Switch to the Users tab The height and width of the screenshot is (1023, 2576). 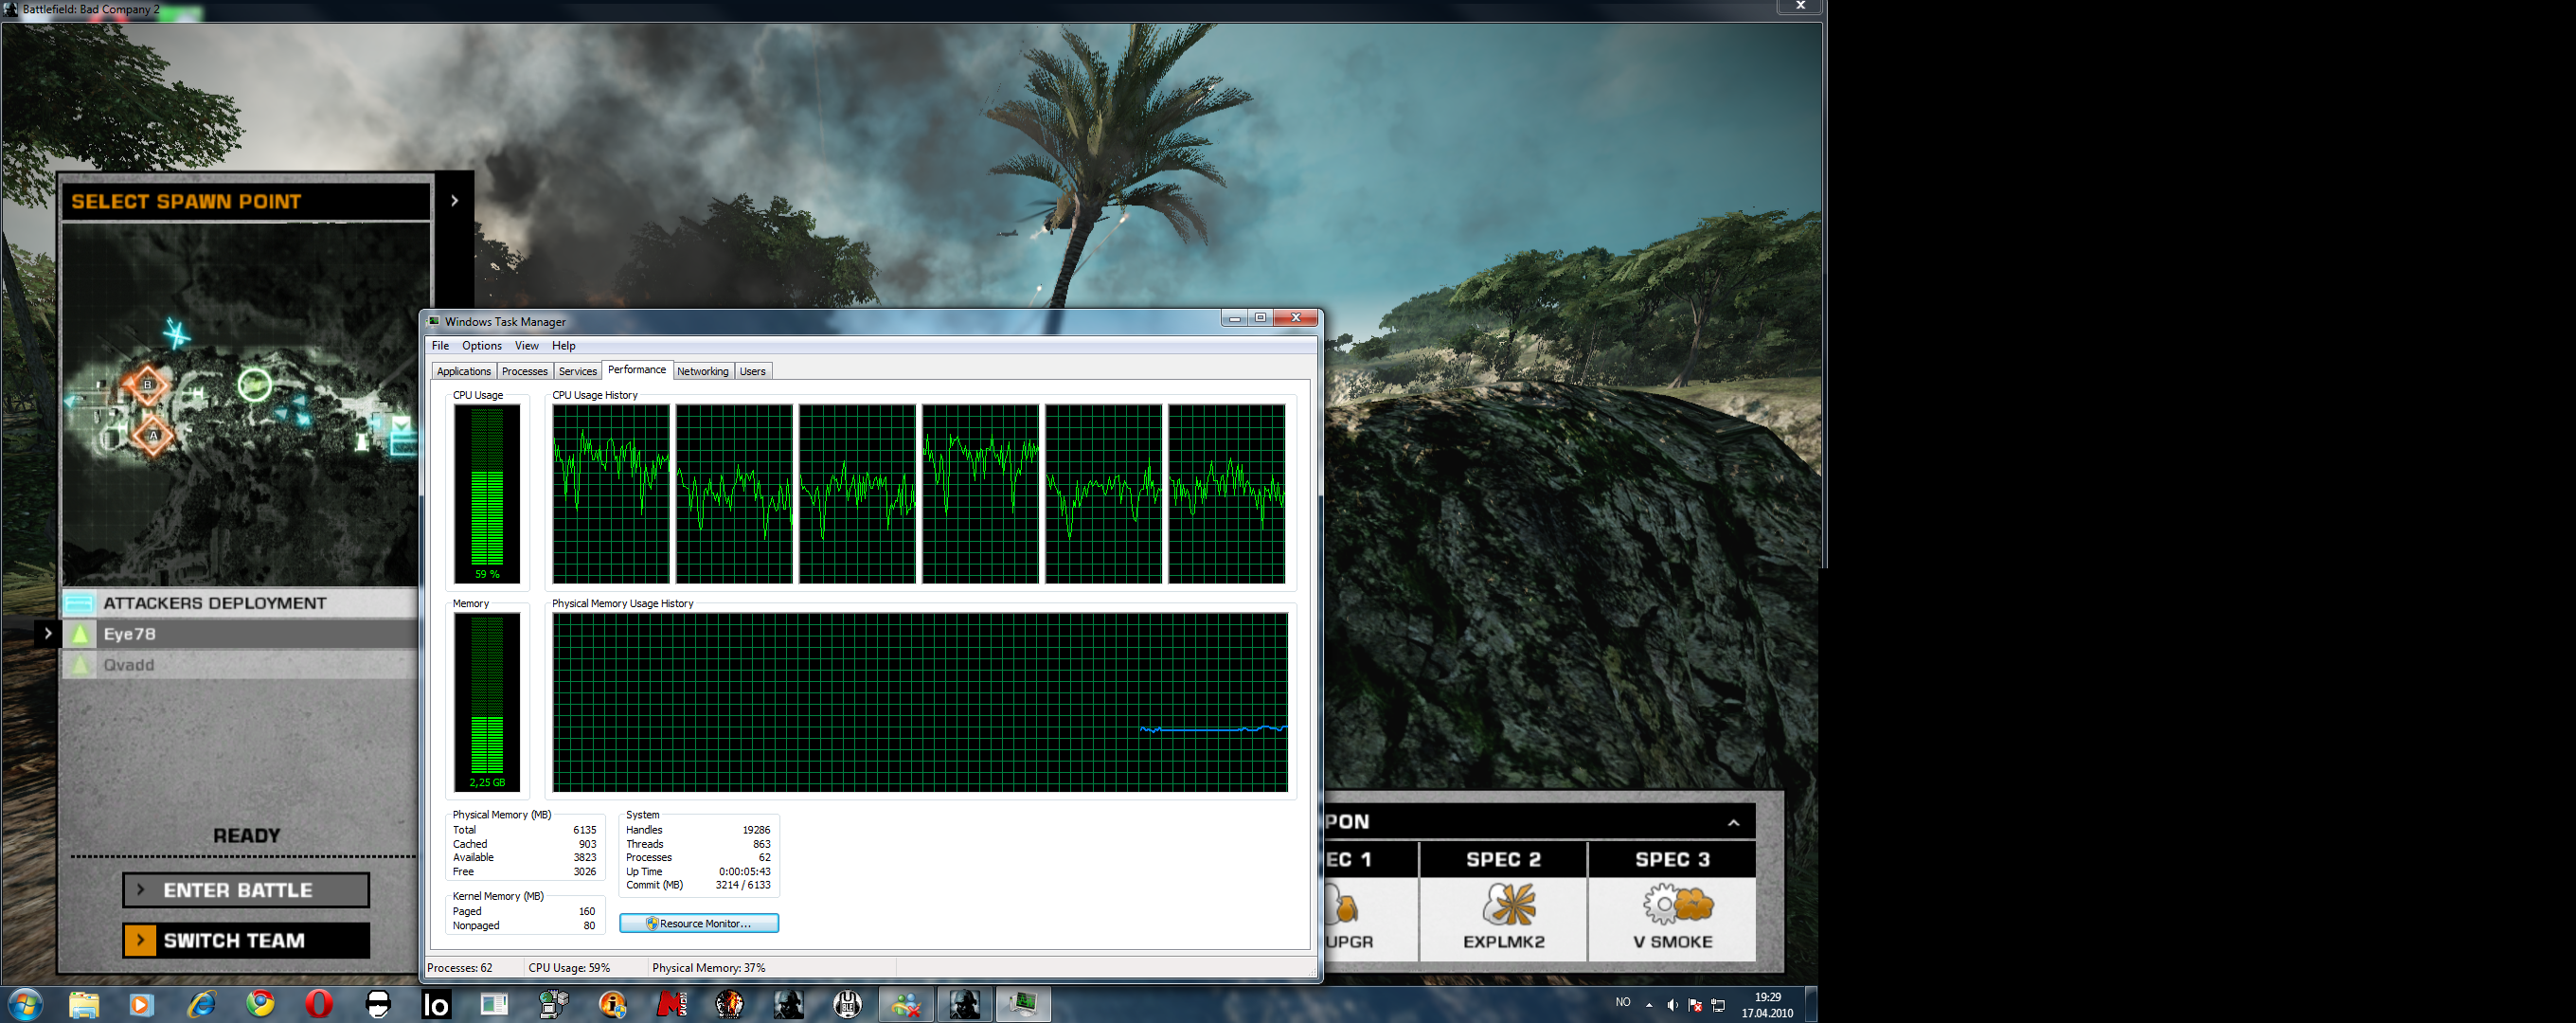(752, 371)
